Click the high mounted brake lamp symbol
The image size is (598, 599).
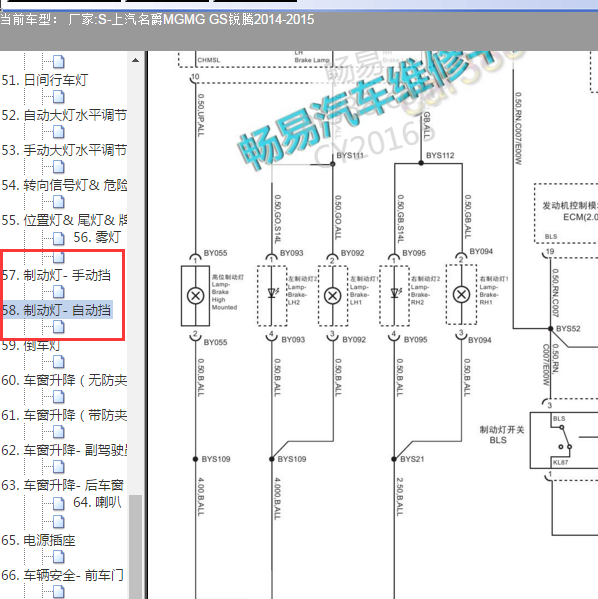tap(195, 296)
